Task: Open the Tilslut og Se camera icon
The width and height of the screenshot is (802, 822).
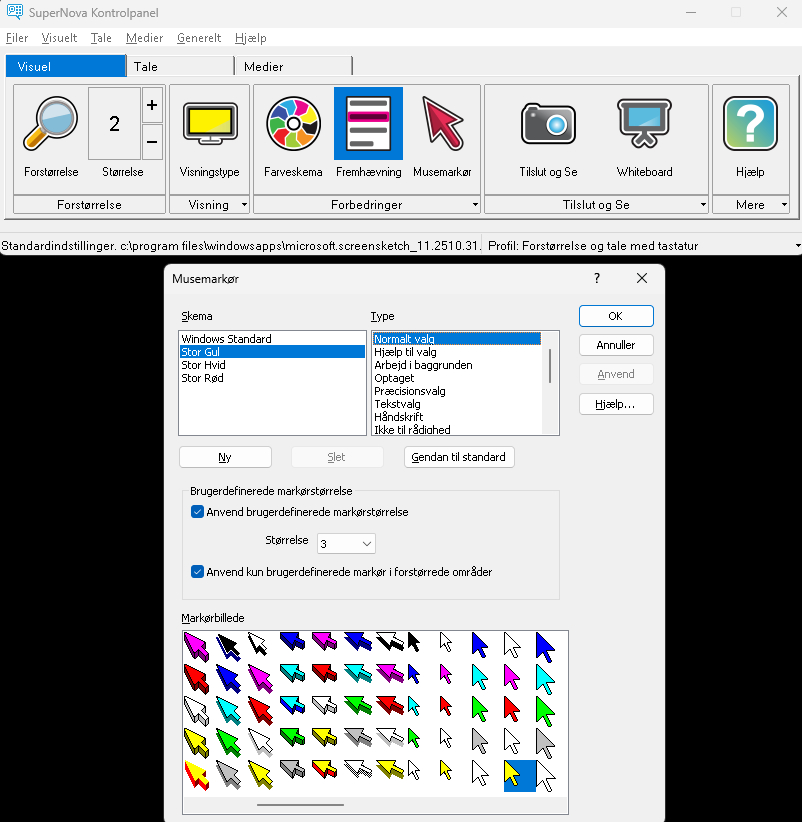Action: [x=548, y=124]
